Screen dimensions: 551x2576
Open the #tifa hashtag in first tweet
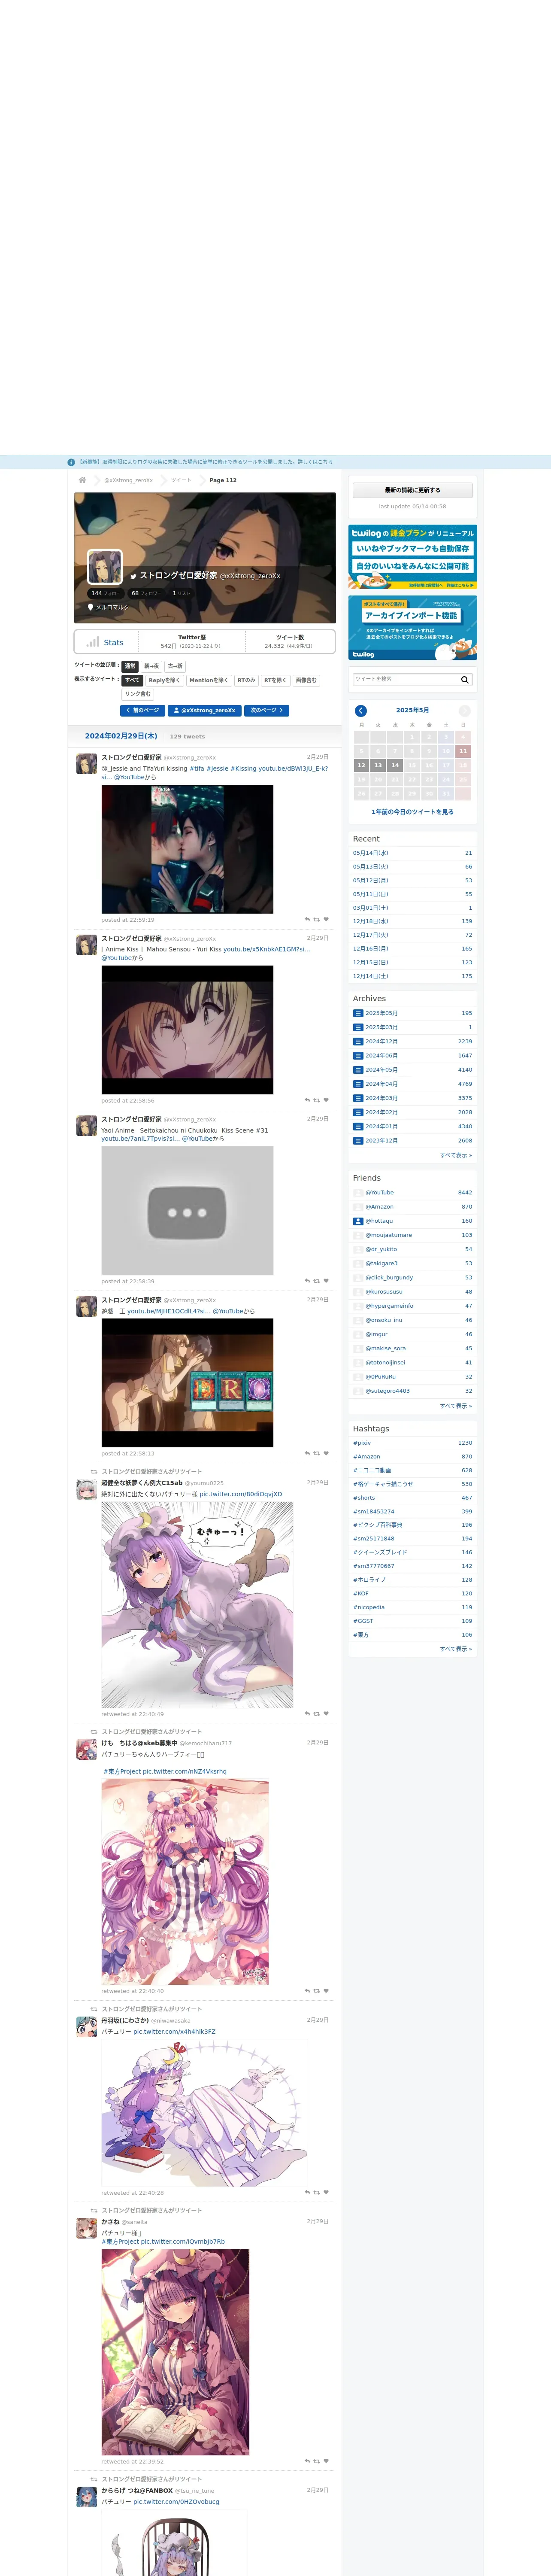pyautogui.click(x=197, y=769)
